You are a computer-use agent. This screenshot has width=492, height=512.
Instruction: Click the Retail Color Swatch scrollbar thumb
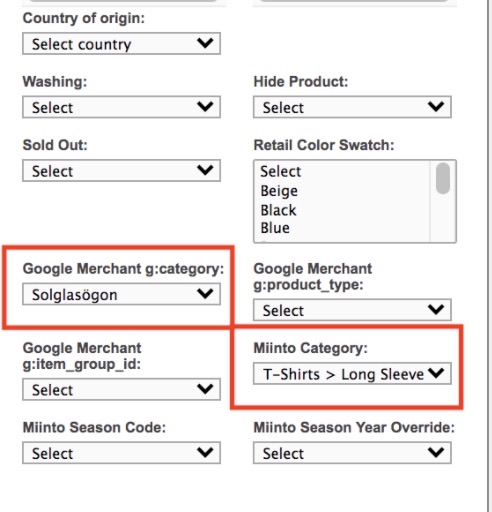point(443,178)
